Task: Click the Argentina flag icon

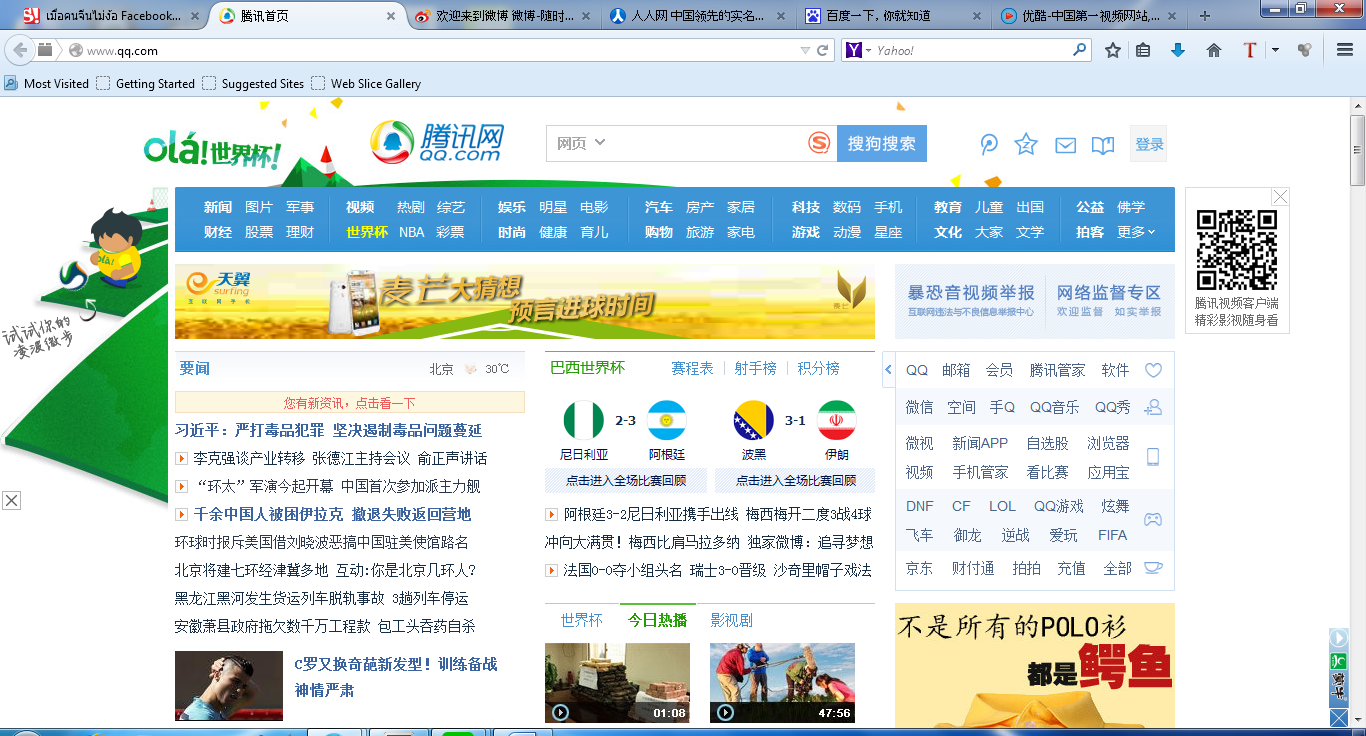Action: coord(666,421)
